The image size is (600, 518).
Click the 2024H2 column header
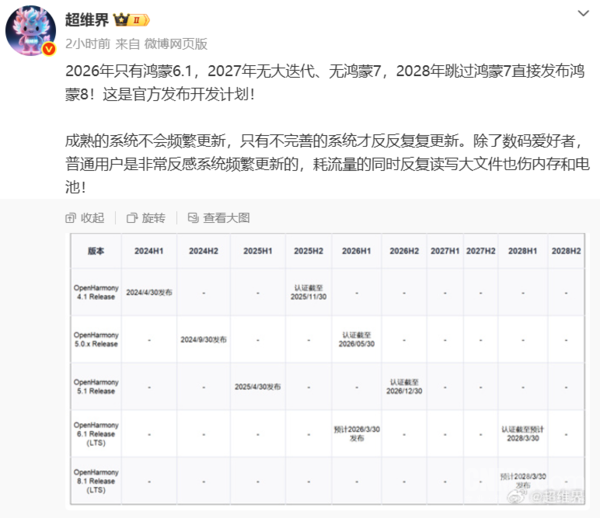pos(204,251)
